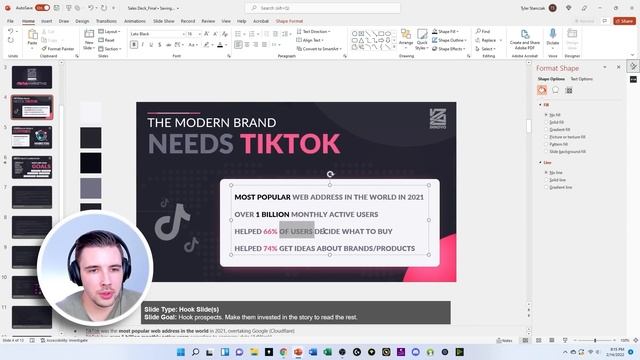
Task: Open the Shape Format ribbon tab
Action: (x=289, y=21)
